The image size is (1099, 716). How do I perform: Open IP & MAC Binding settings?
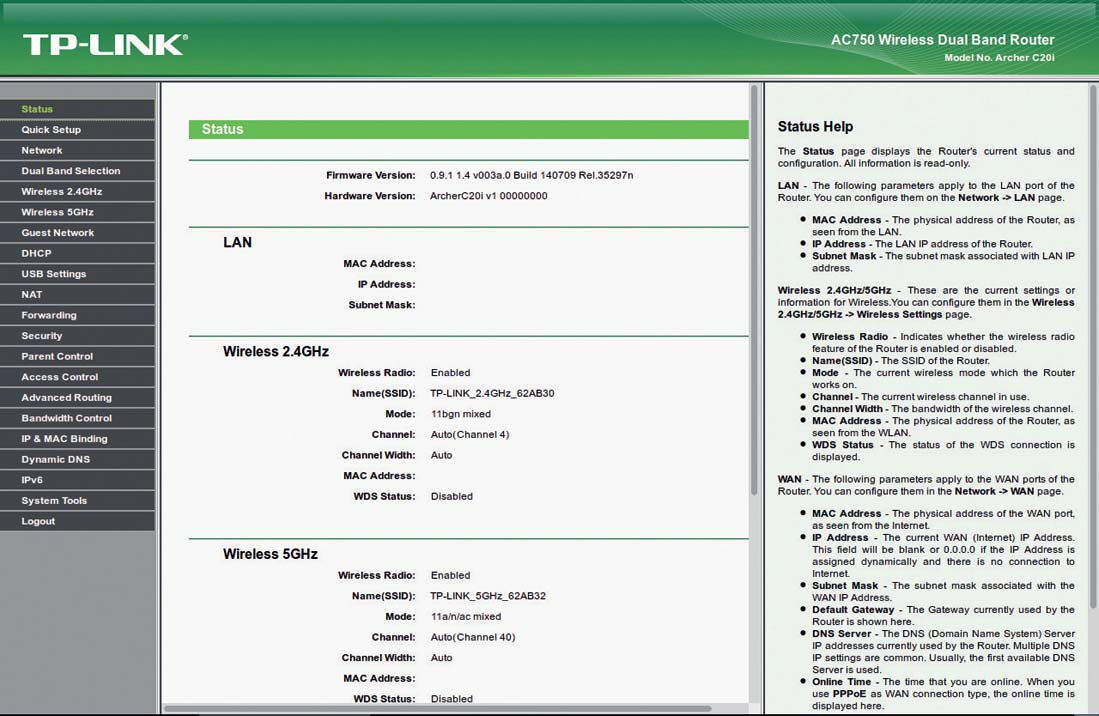pos(77,439)
